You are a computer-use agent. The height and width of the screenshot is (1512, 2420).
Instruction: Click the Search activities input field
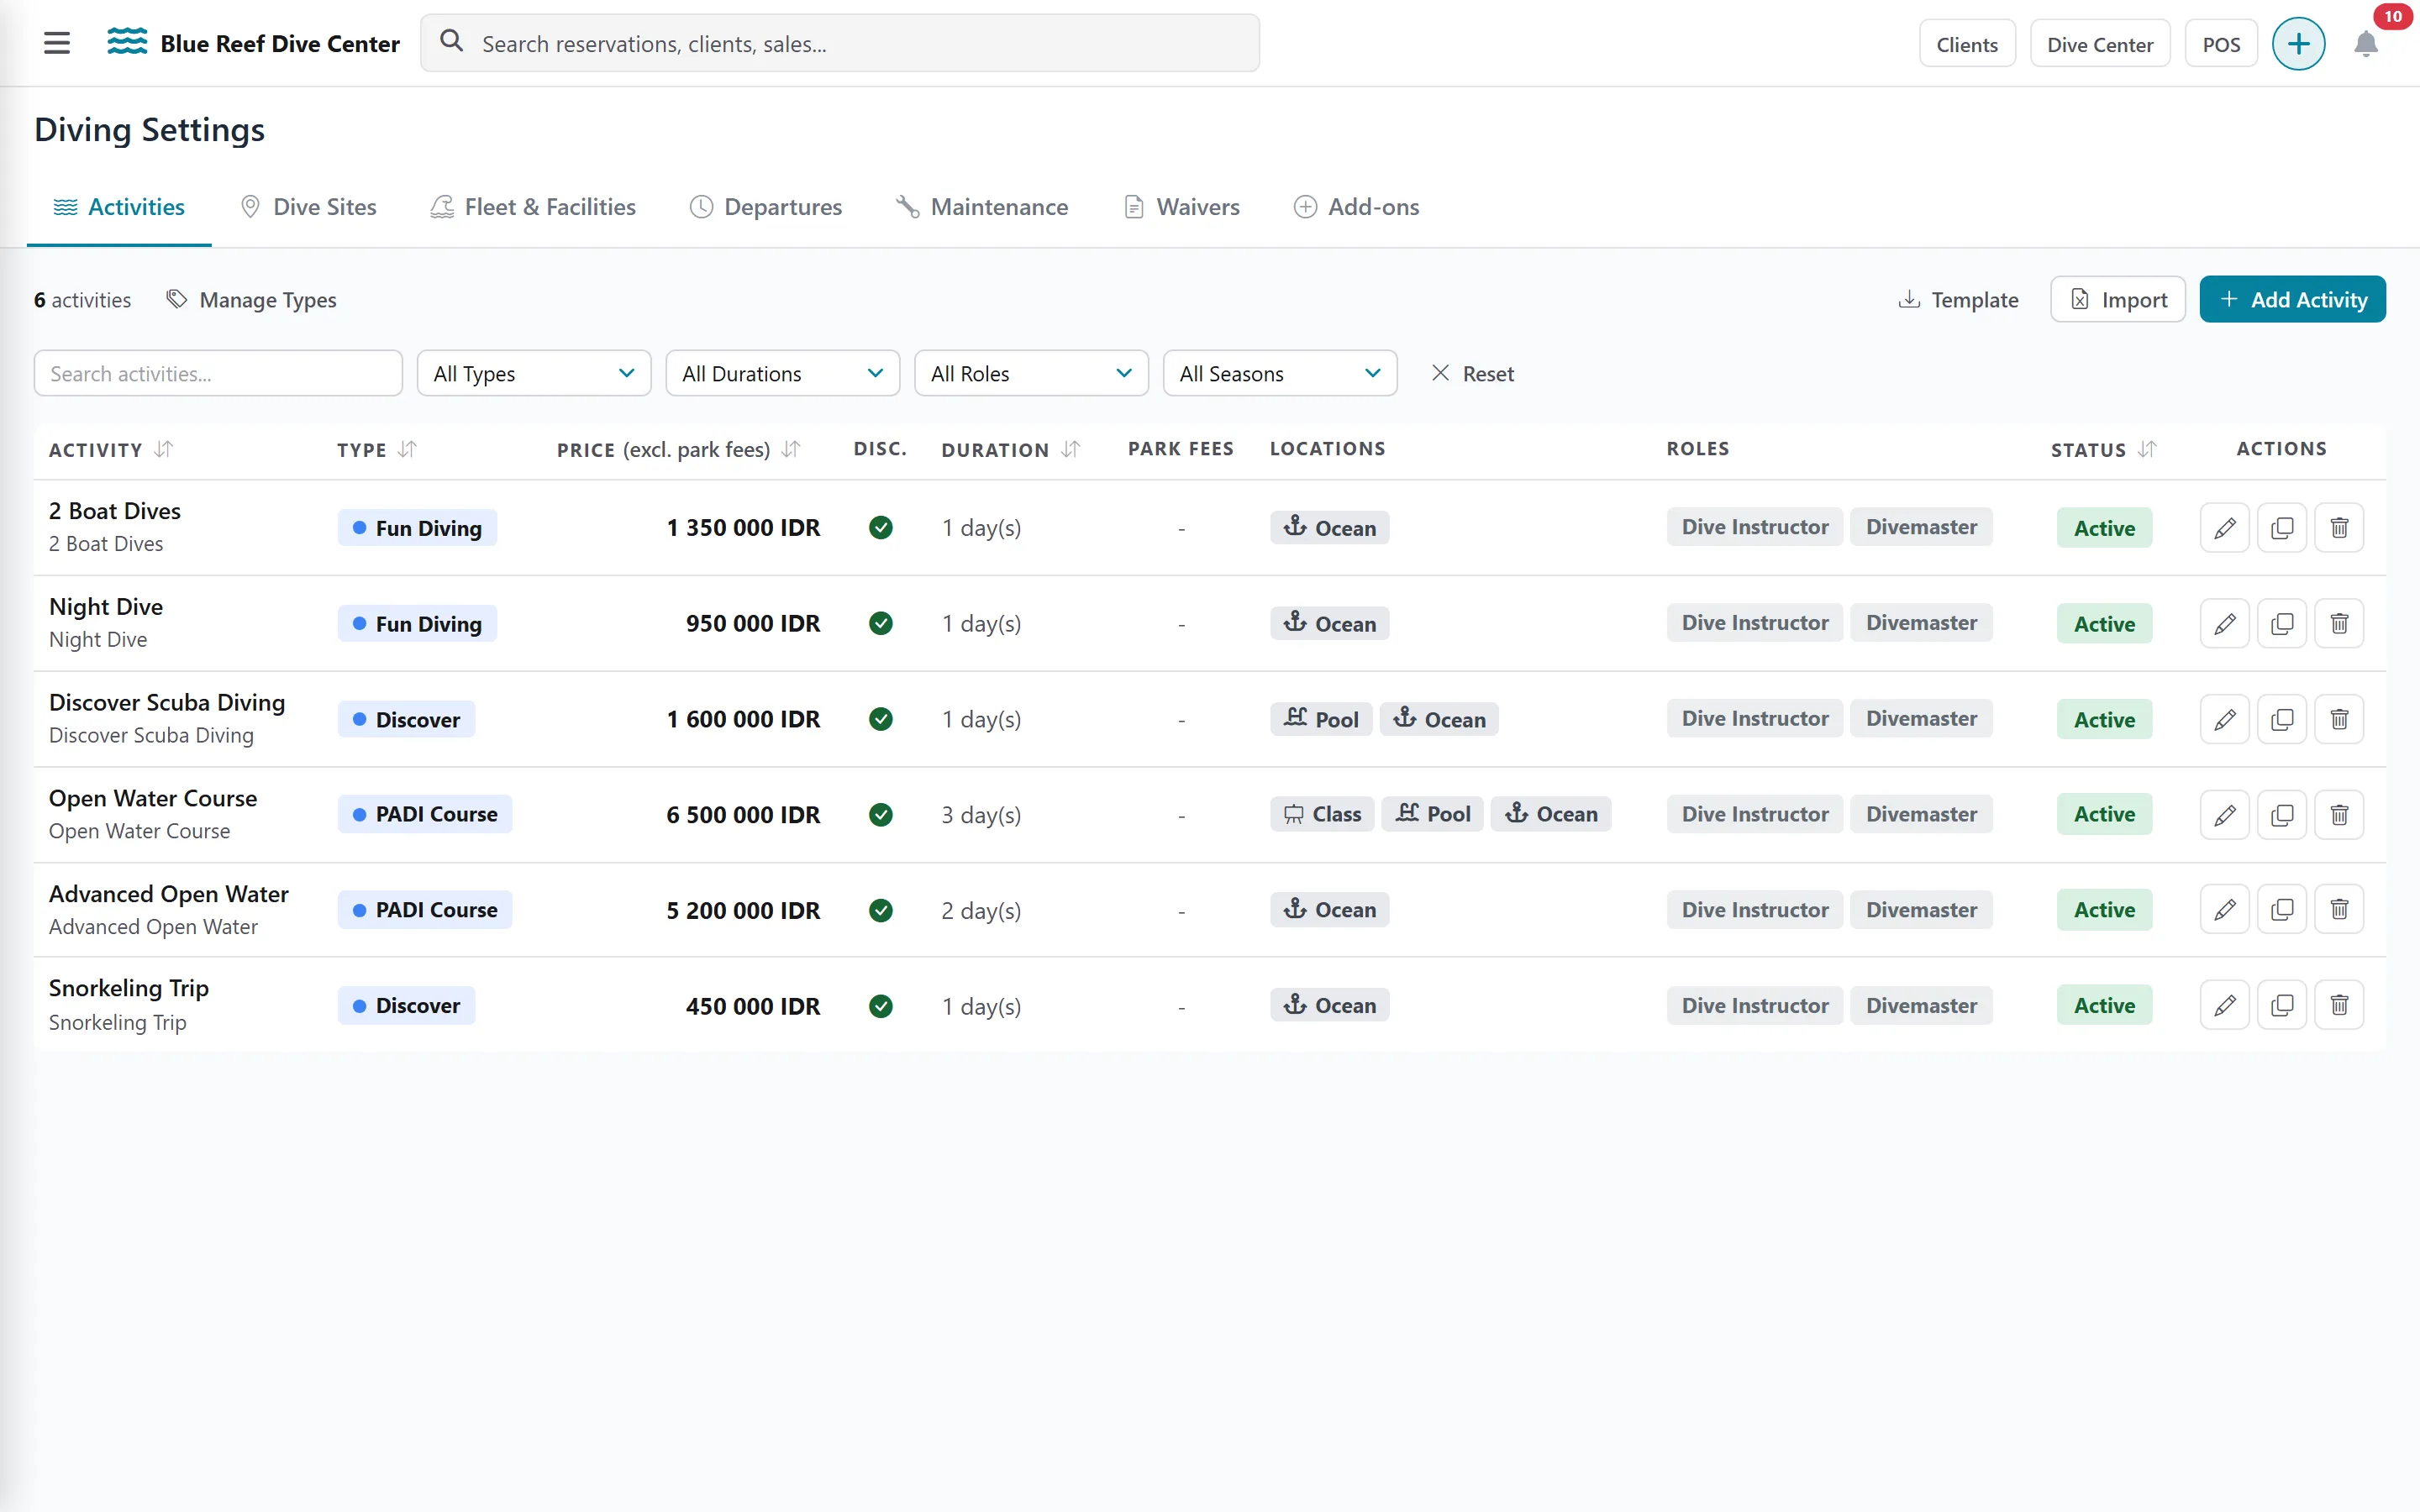point(218,373)
